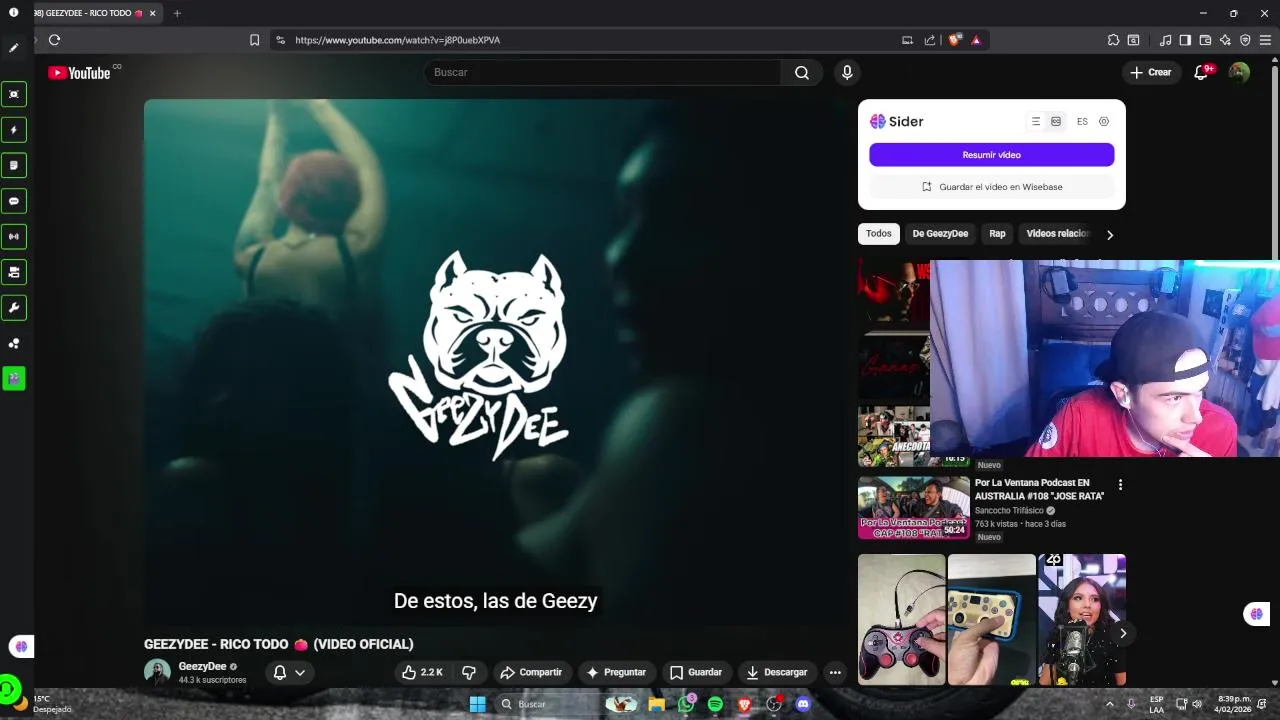The height and width of the screenshot is (720, 1280).
Task: Open options menu for Por La Ventana Podcast
Action: coord(1120,485)
